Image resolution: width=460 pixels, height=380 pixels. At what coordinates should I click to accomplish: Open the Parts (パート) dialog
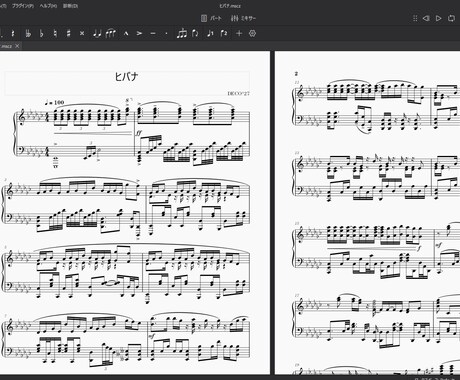click(x=211, y=18)
